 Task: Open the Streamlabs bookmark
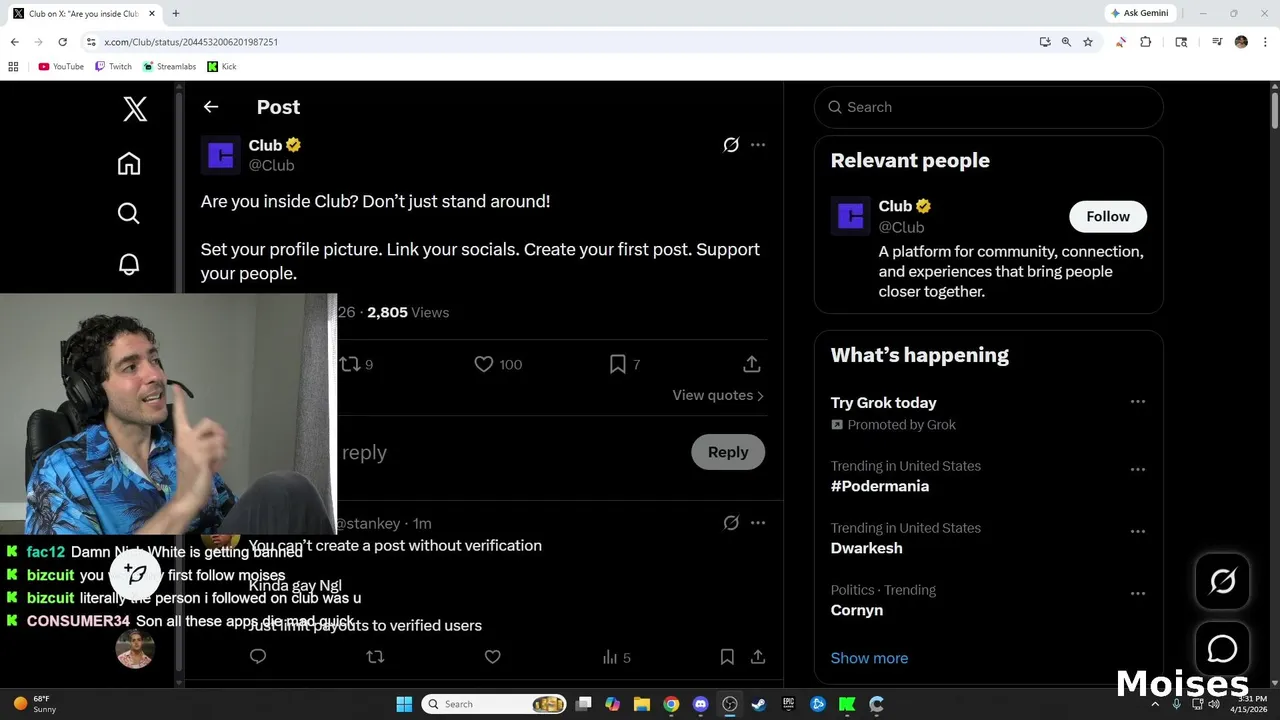169,66
